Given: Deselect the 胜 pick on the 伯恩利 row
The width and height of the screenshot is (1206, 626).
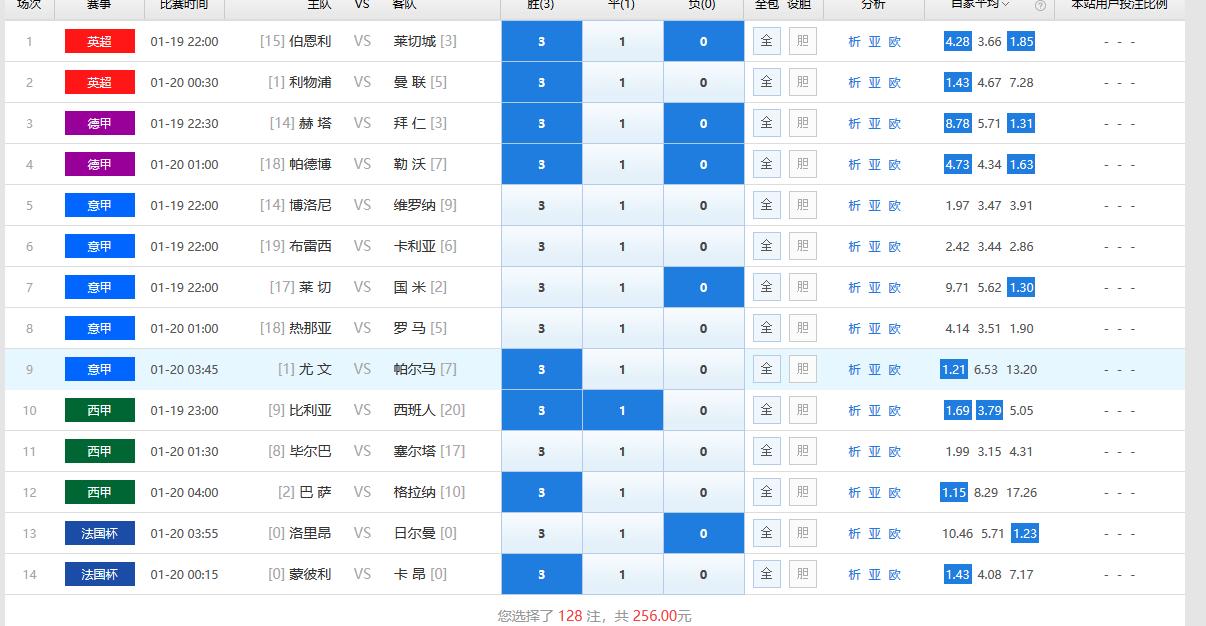Looking at the screenshot, I should (541, 41).
